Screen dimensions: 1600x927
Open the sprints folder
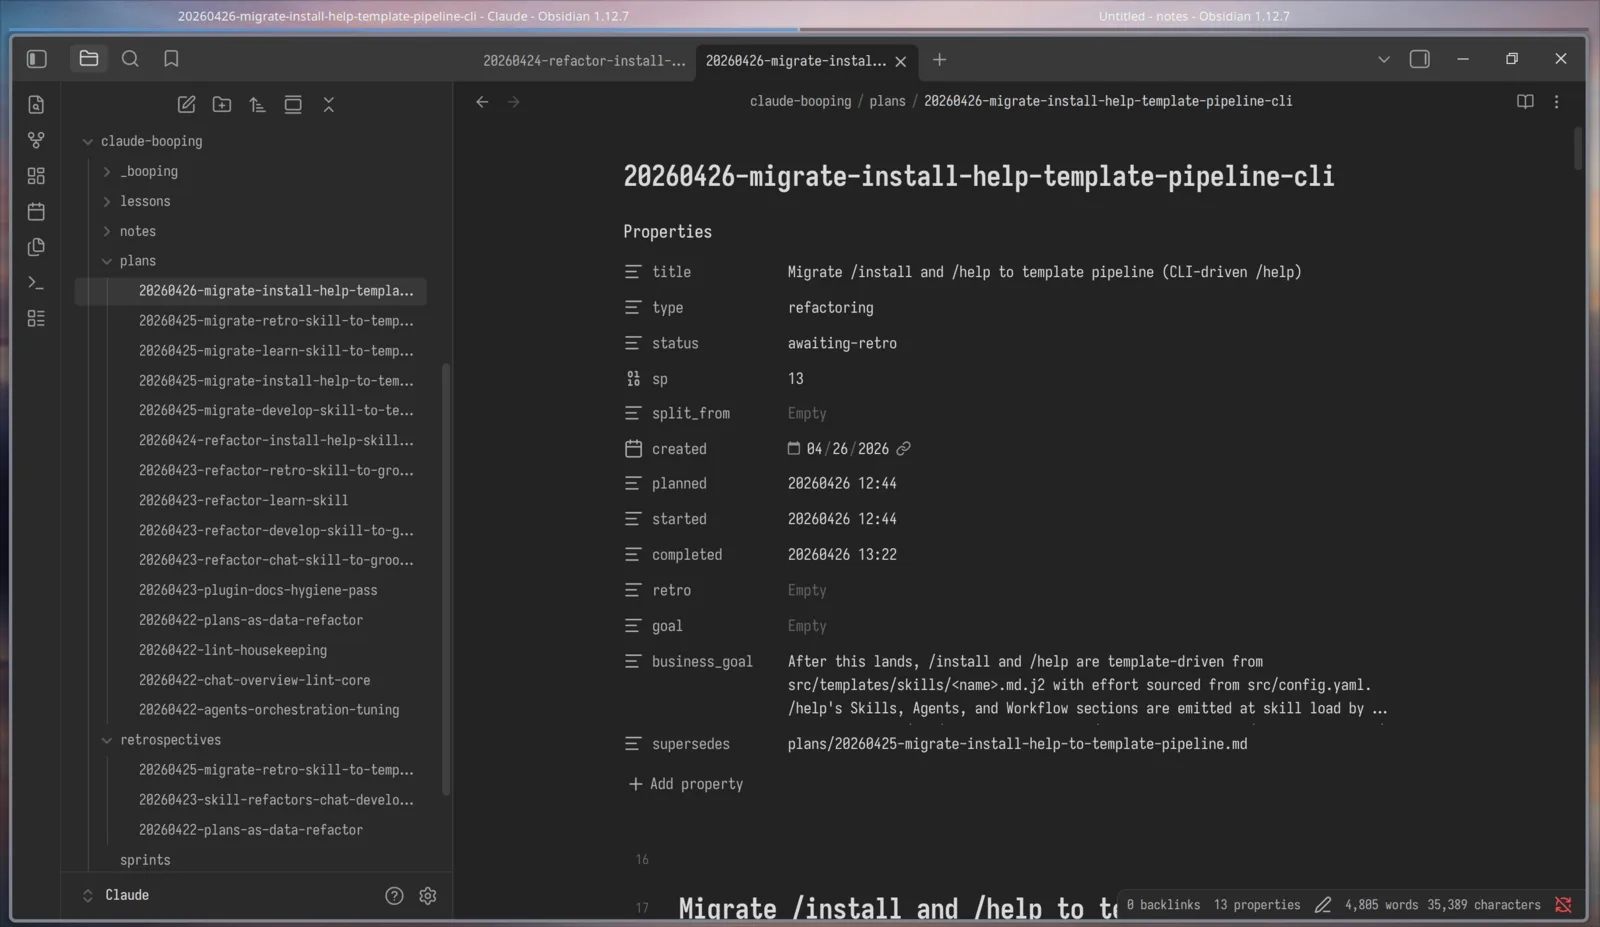click(x=145, y=860)
